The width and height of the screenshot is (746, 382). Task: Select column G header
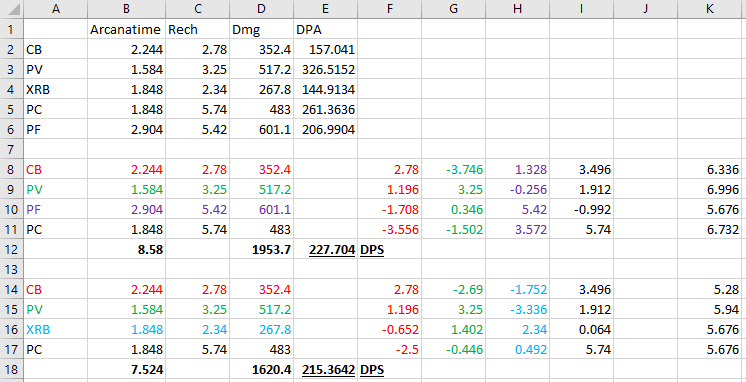(453, 10)
